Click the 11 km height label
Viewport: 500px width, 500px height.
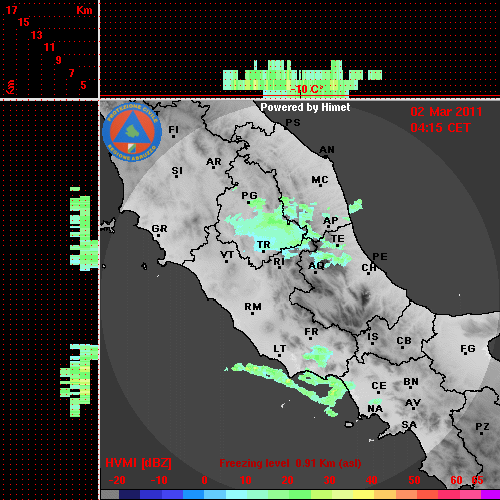49,47
